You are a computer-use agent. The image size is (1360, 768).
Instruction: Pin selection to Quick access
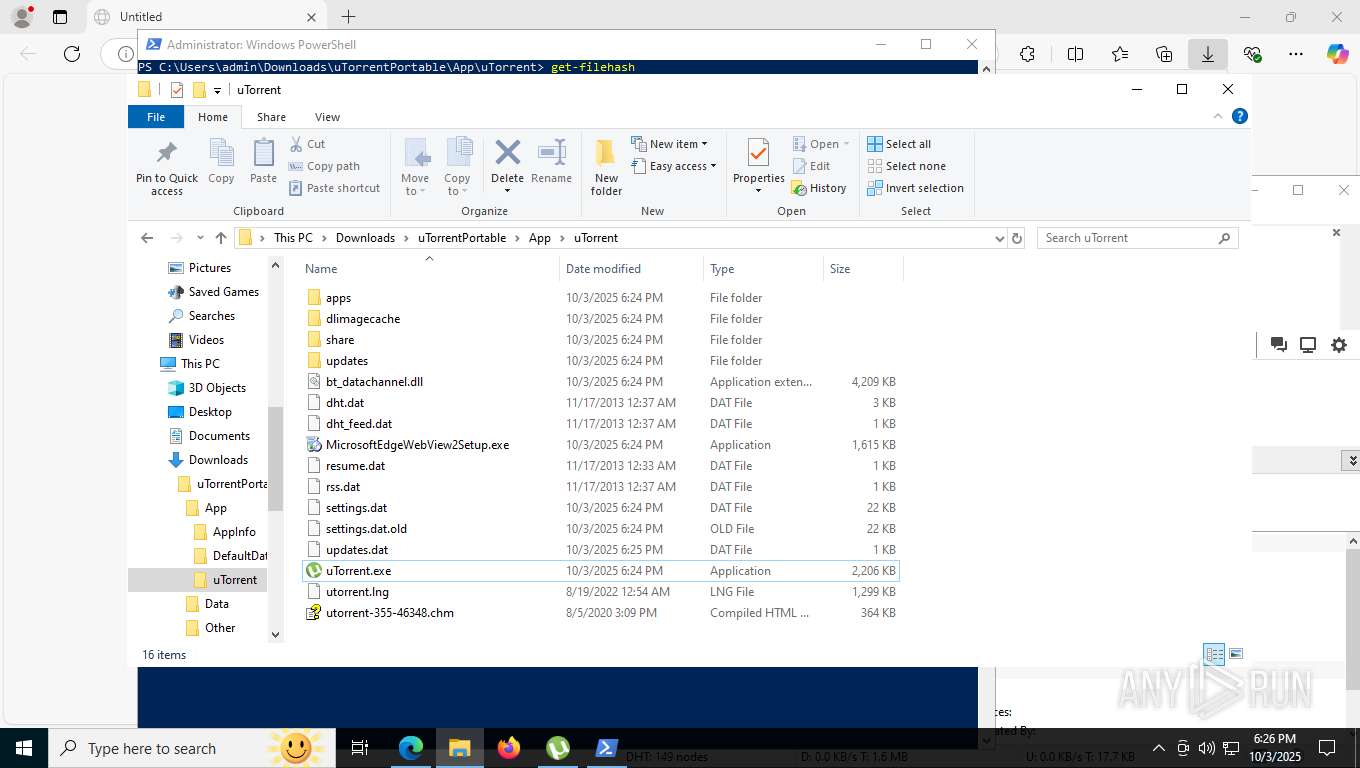(166, 167)
